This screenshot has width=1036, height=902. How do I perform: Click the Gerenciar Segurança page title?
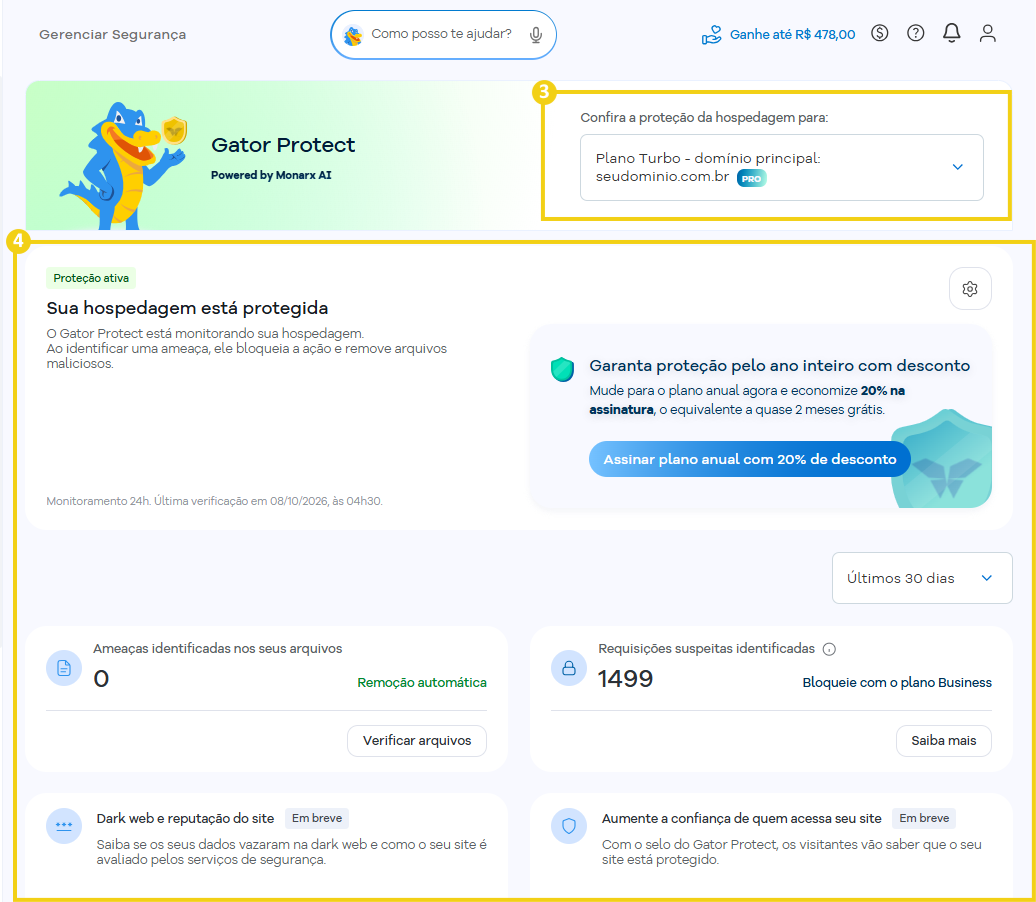coord(112,34)
